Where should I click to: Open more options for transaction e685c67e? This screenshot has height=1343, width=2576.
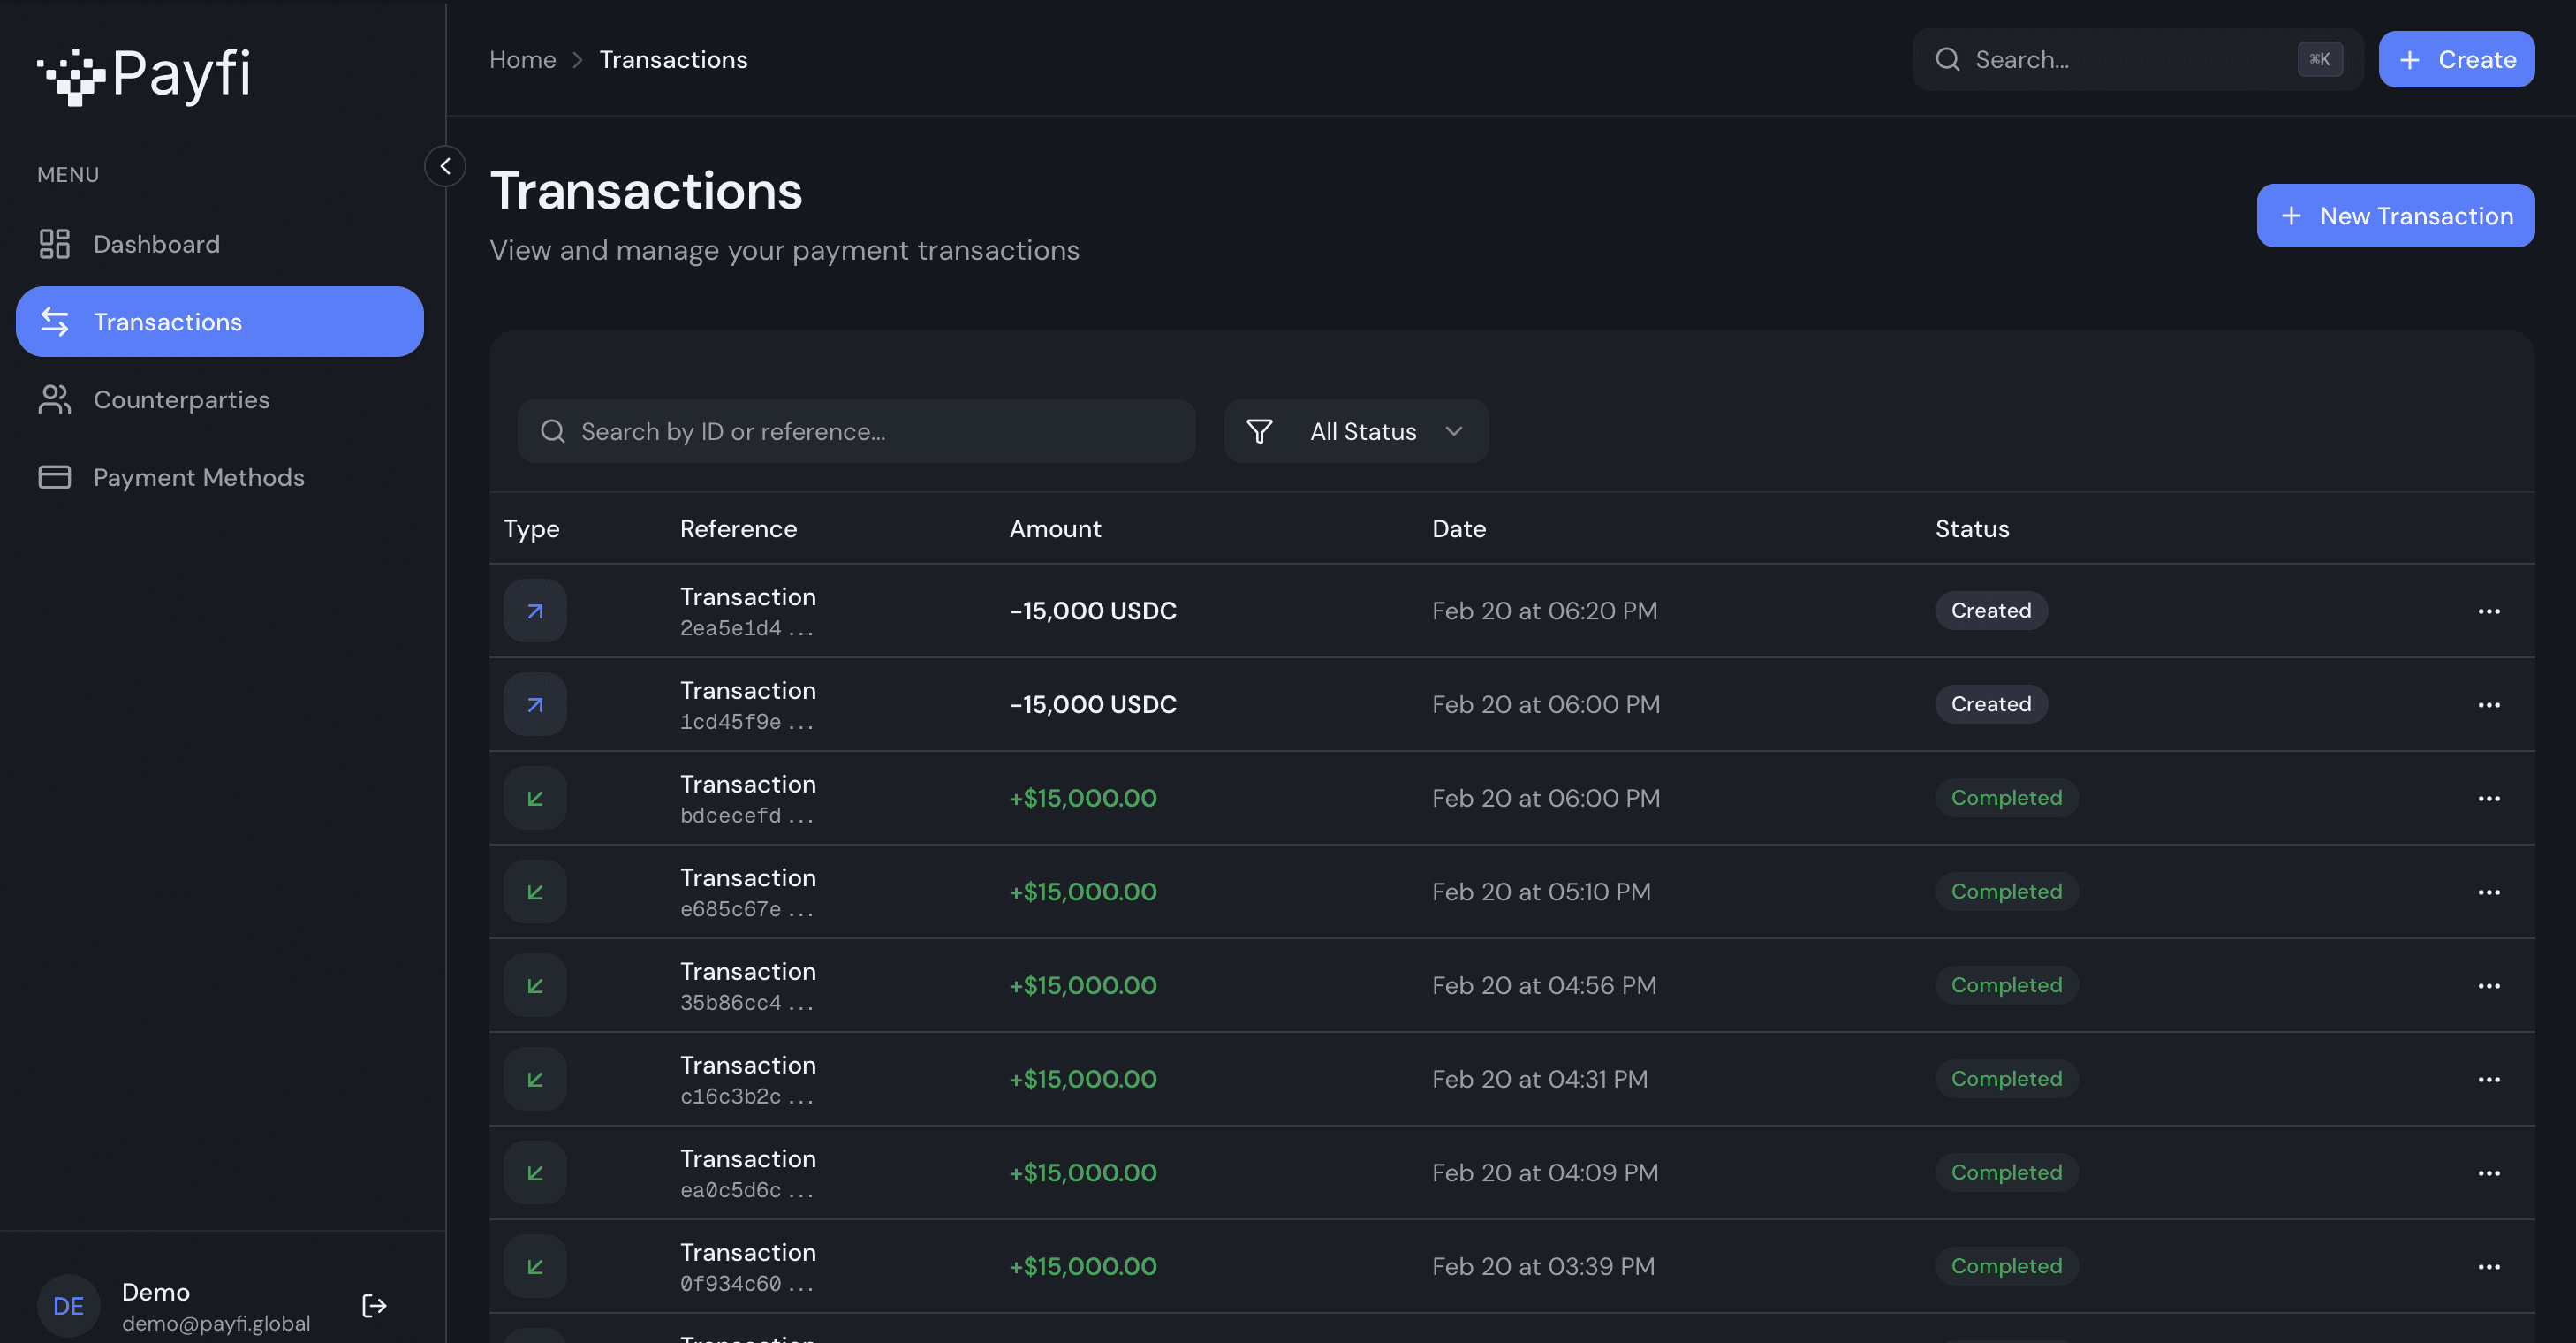(2488, 892)
